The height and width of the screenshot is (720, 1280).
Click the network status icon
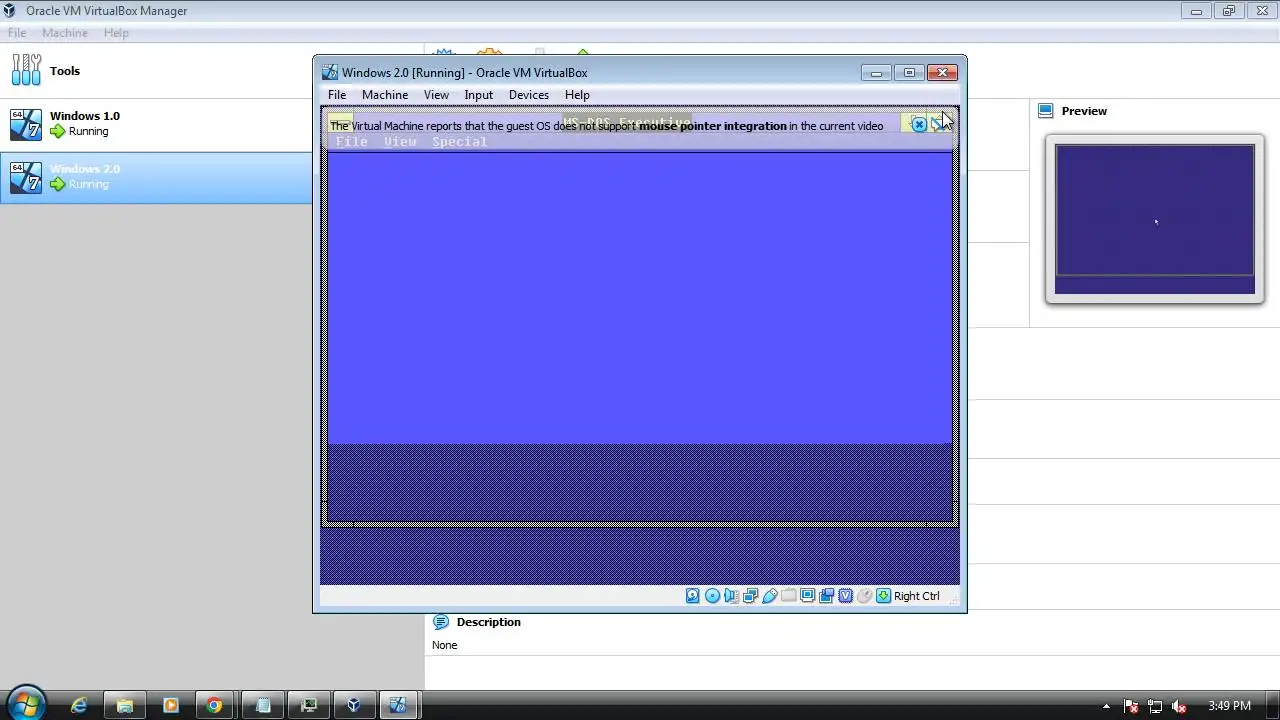(x=750, y=596)
